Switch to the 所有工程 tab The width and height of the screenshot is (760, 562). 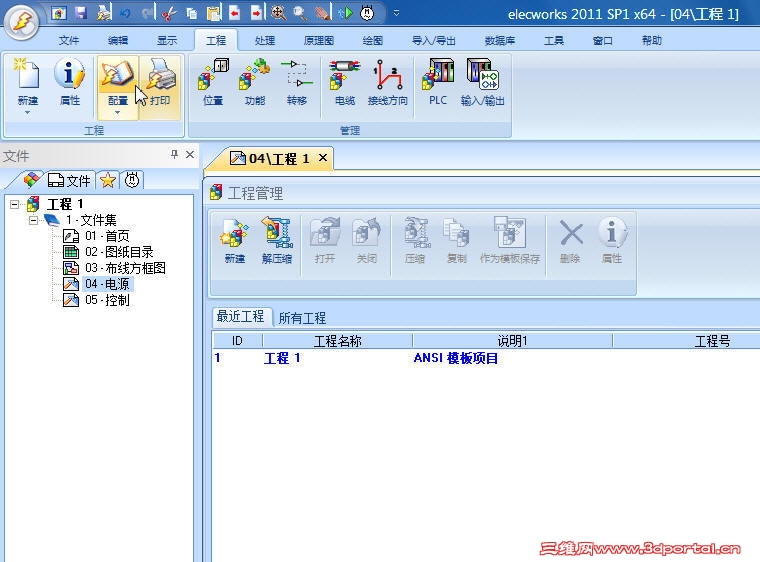[302, 319]
